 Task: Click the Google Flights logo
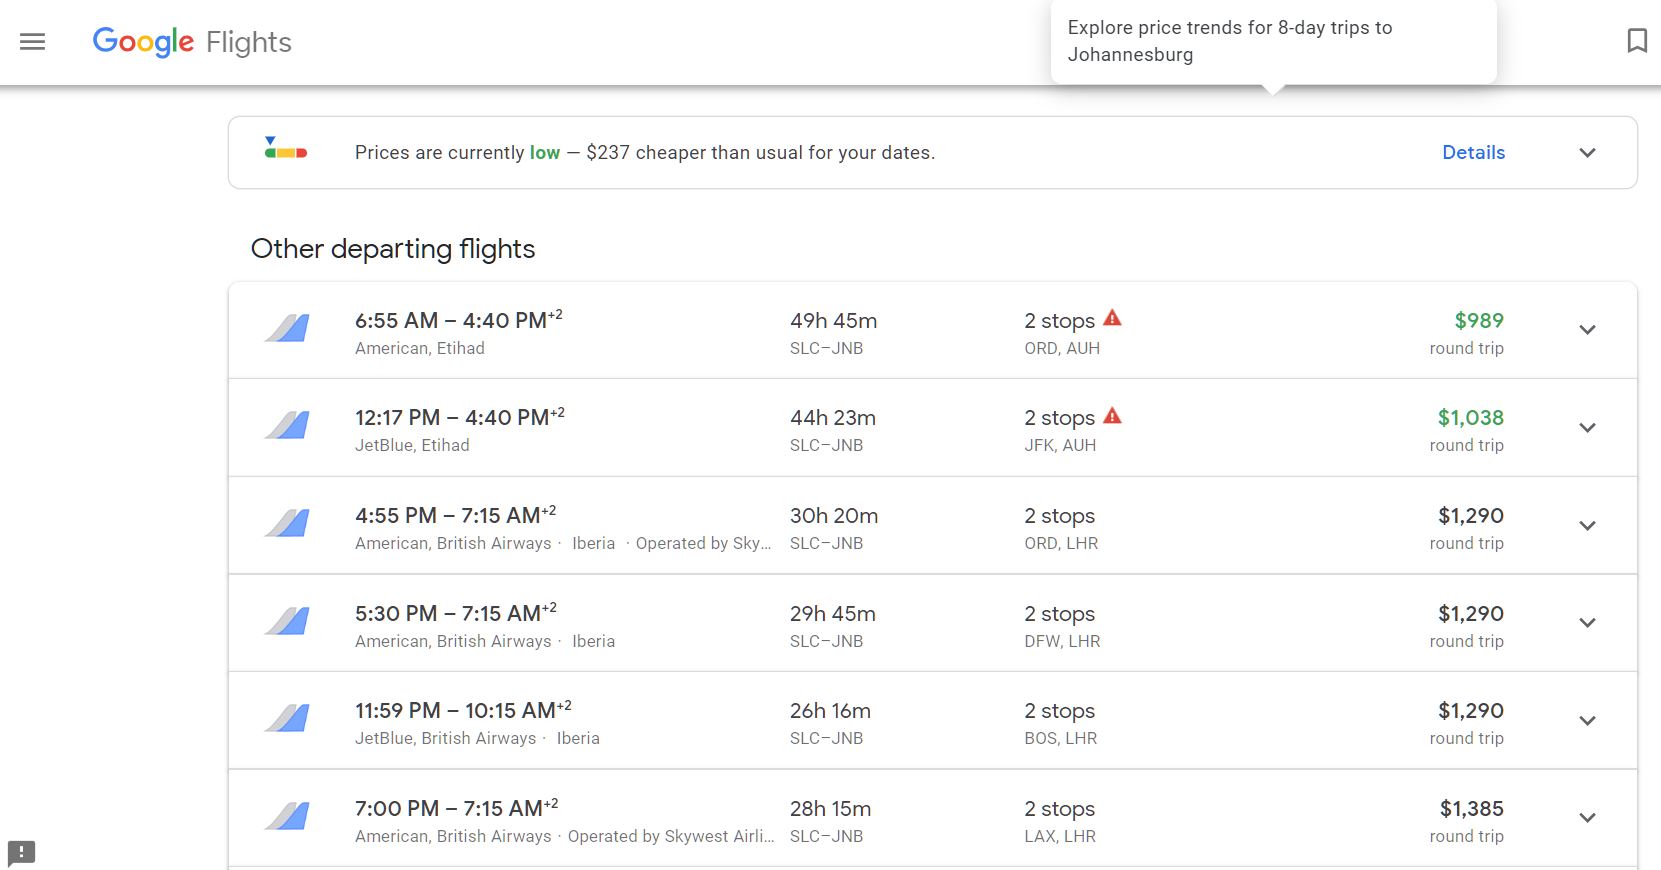point(192,42)
